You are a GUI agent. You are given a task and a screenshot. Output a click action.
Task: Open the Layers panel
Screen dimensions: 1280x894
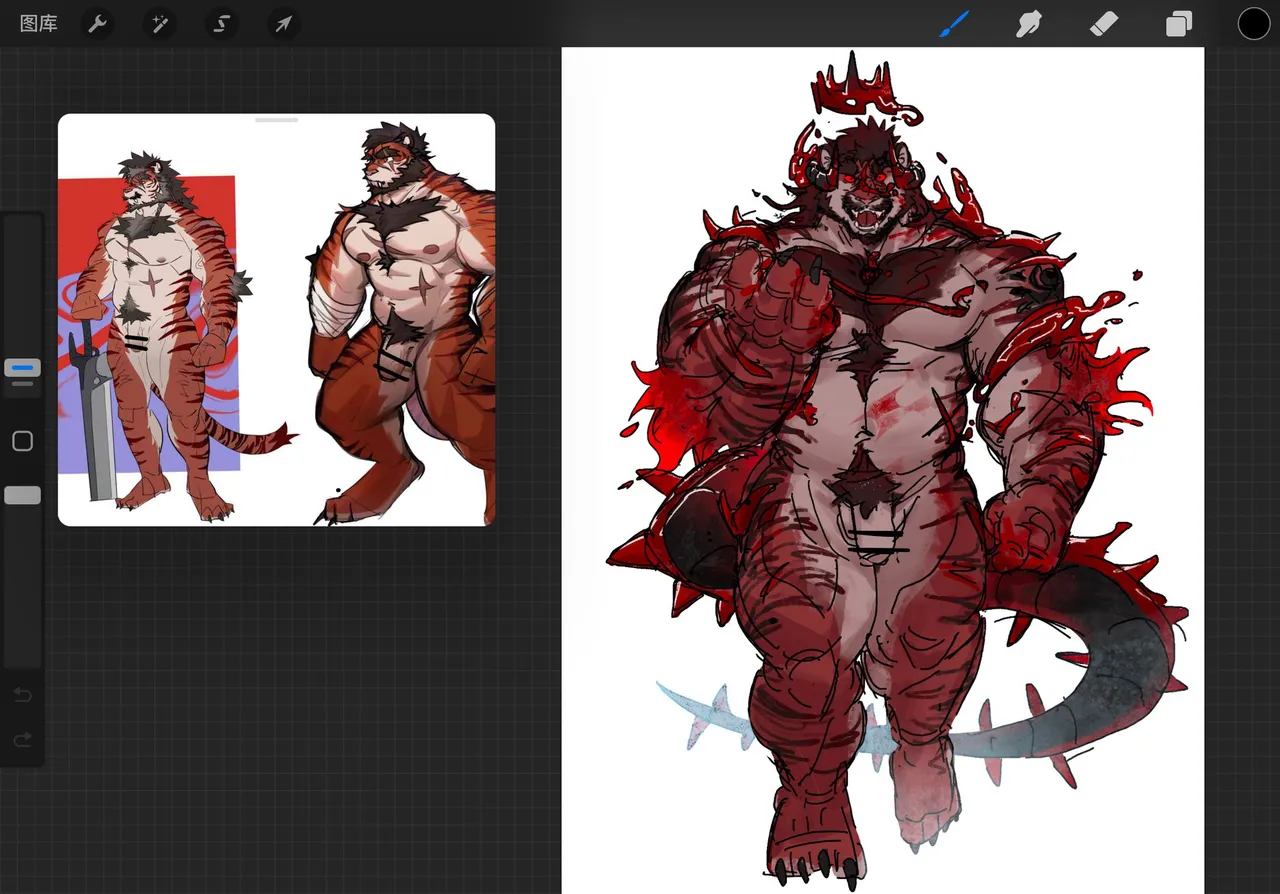click(1179, 24)
